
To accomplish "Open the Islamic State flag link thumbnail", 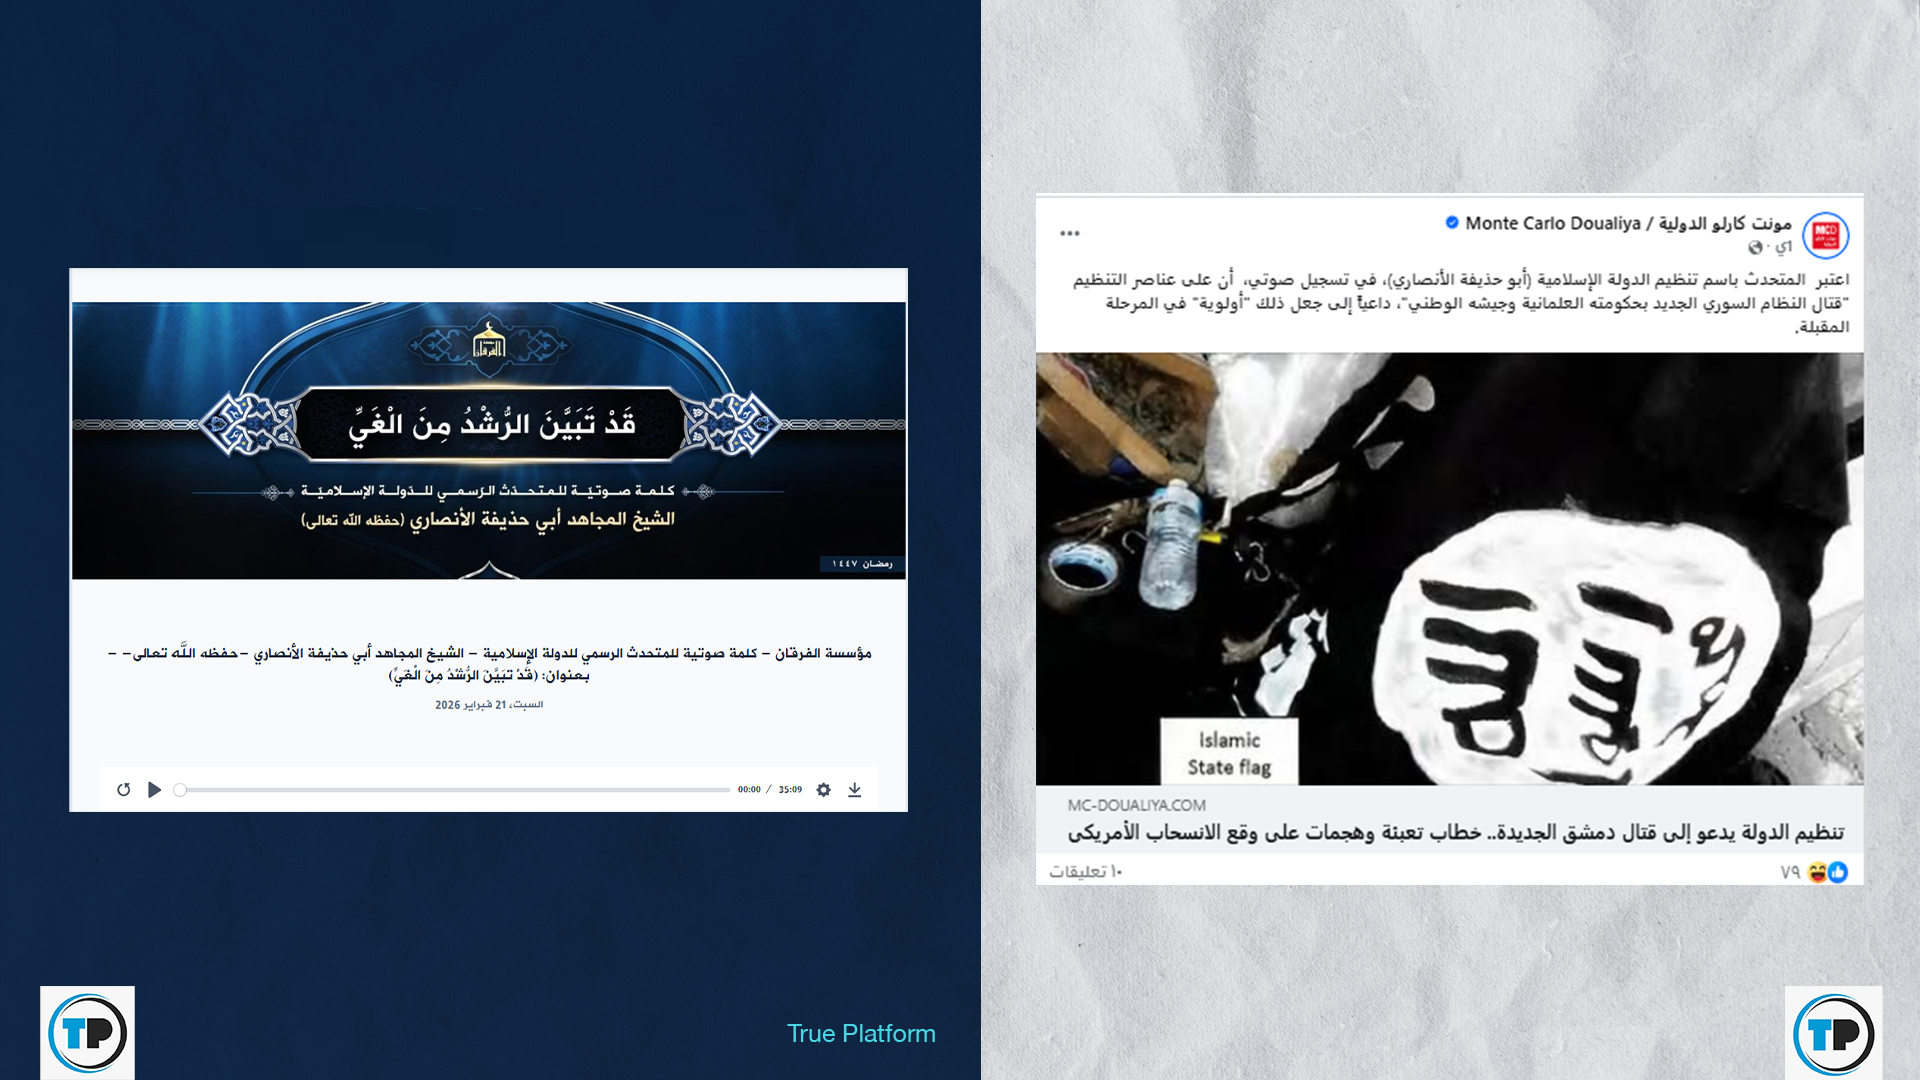I will click(1449, 568).
